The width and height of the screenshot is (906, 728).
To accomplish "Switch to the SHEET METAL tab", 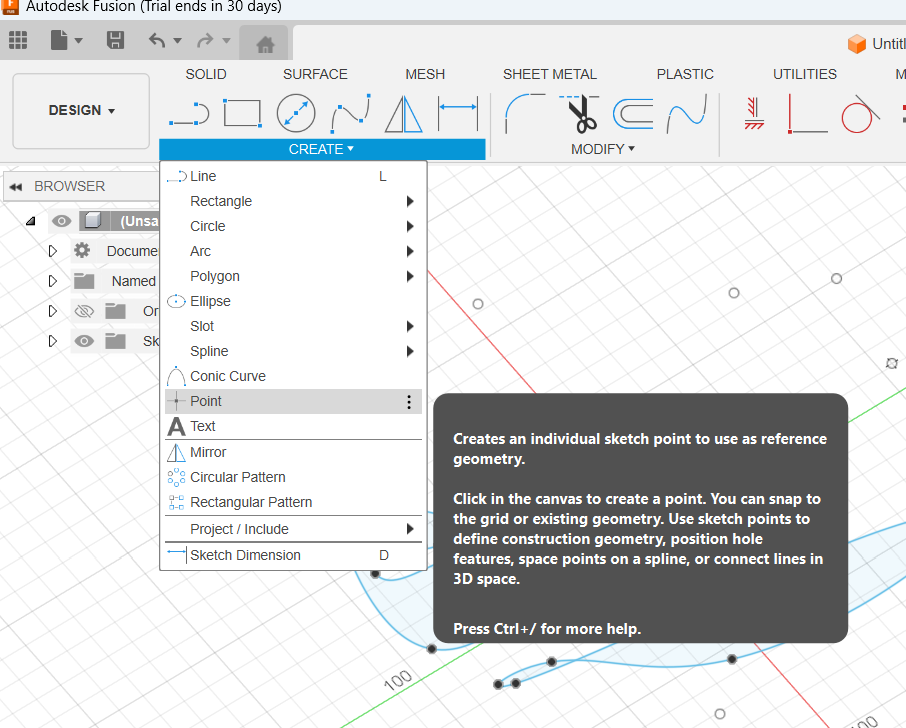I will click(549, 75).
